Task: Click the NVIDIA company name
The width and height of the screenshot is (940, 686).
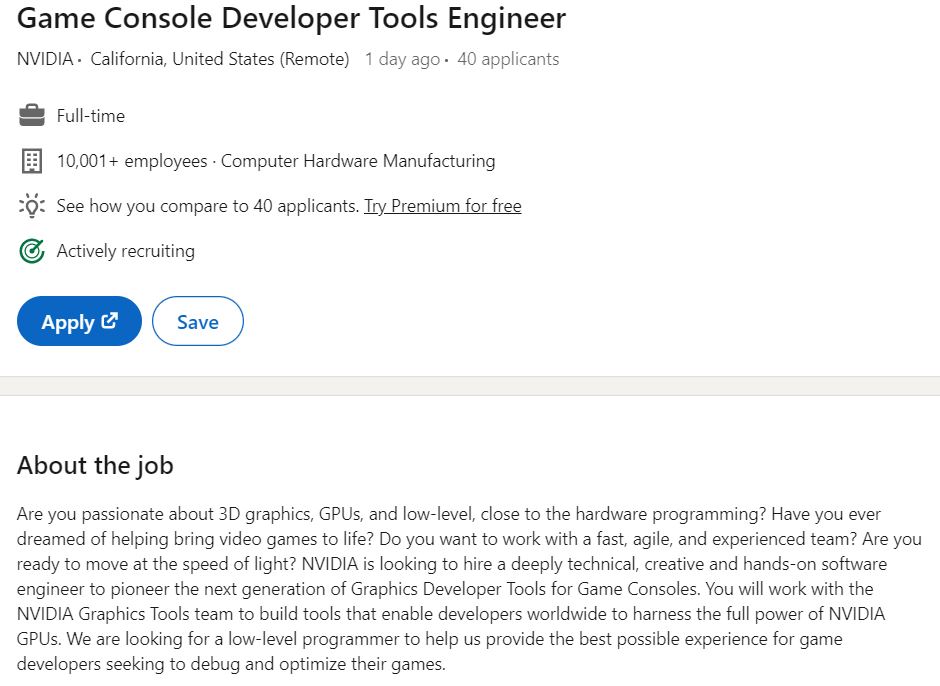Action: click(x=45, y=59)
